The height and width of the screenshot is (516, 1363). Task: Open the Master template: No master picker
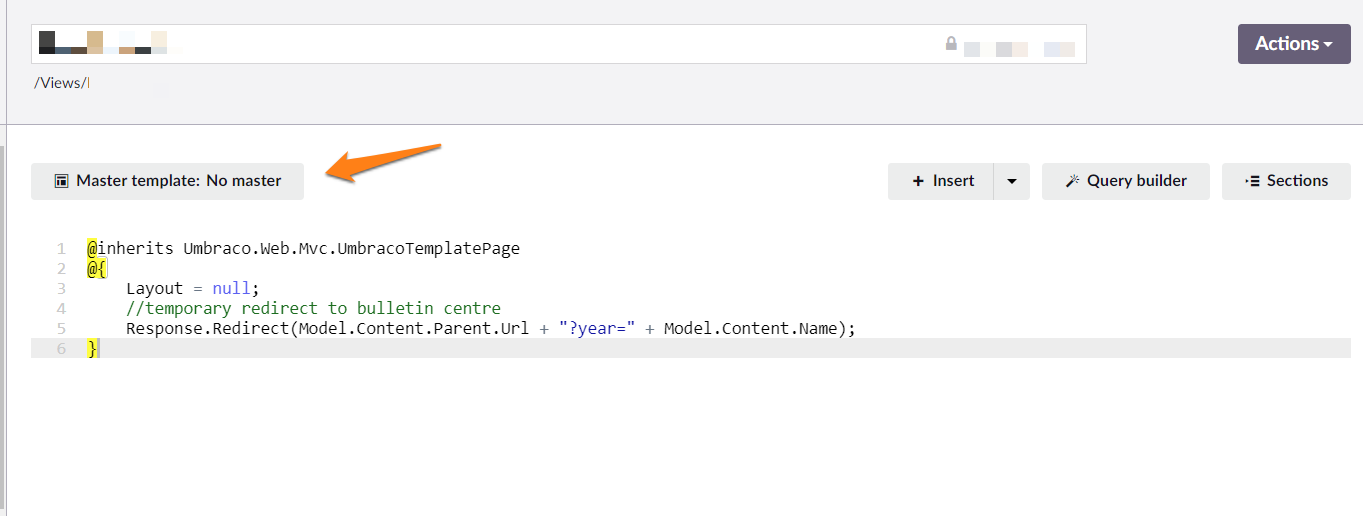click(167, 181)
